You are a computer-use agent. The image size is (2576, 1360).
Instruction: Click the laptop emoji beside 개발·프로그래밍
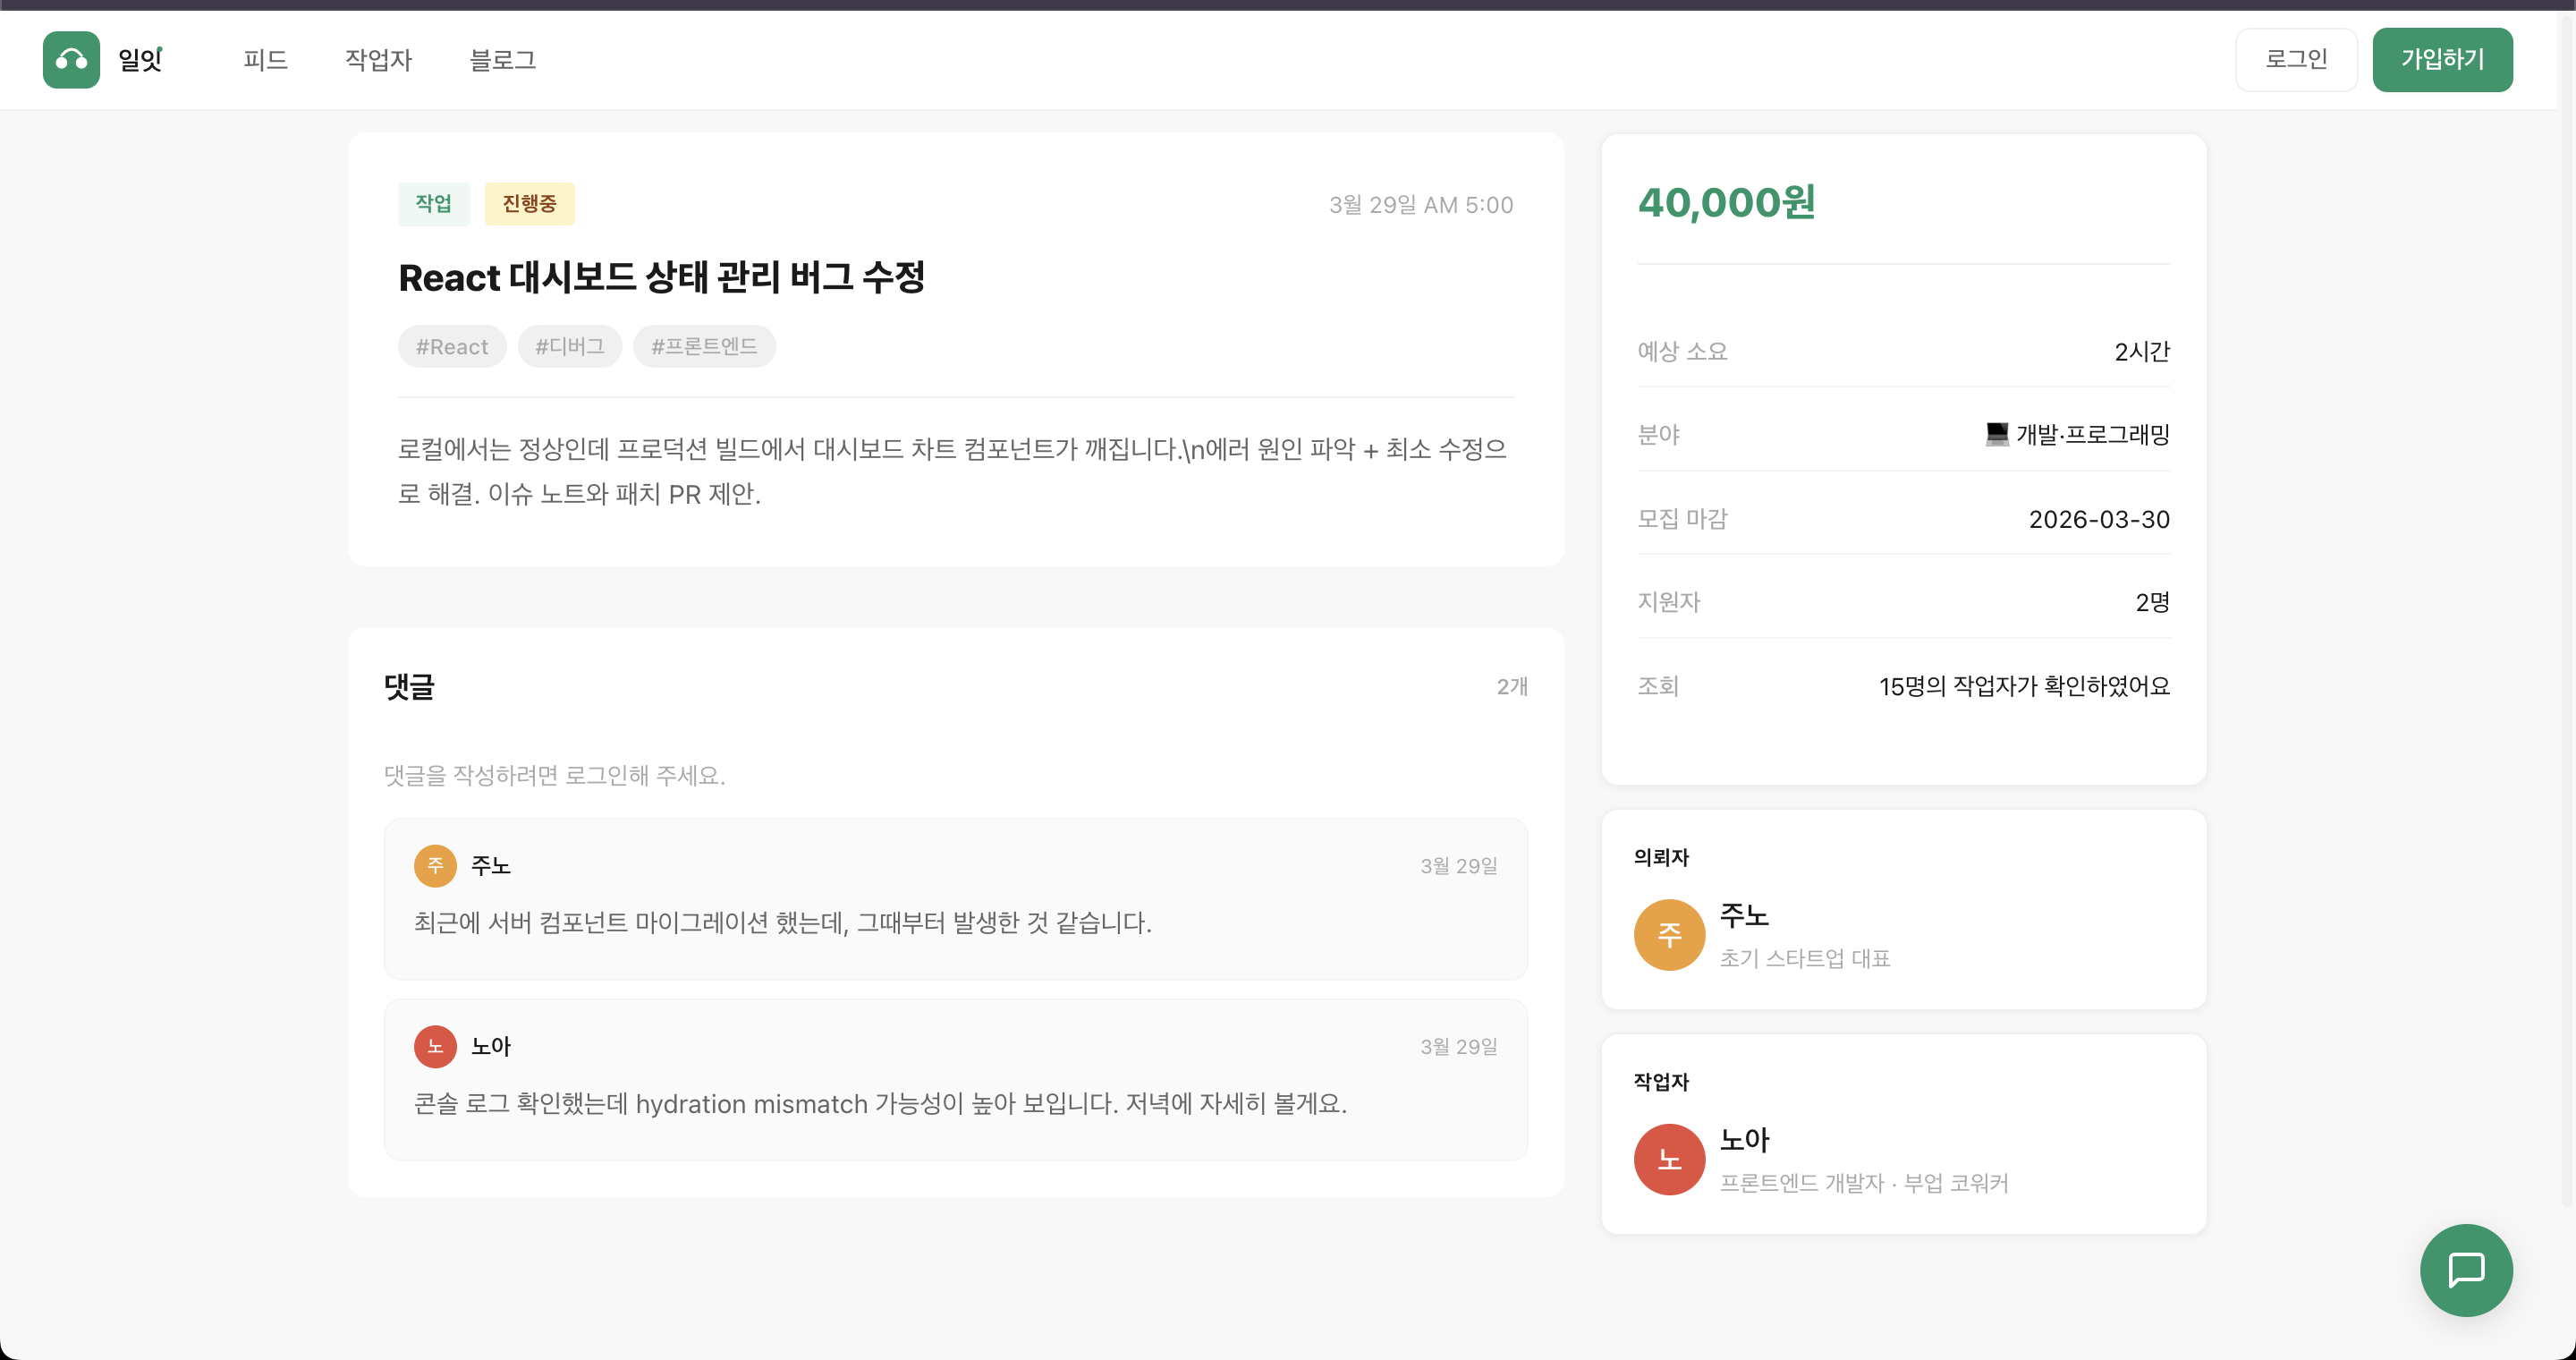coord(1996,434)
